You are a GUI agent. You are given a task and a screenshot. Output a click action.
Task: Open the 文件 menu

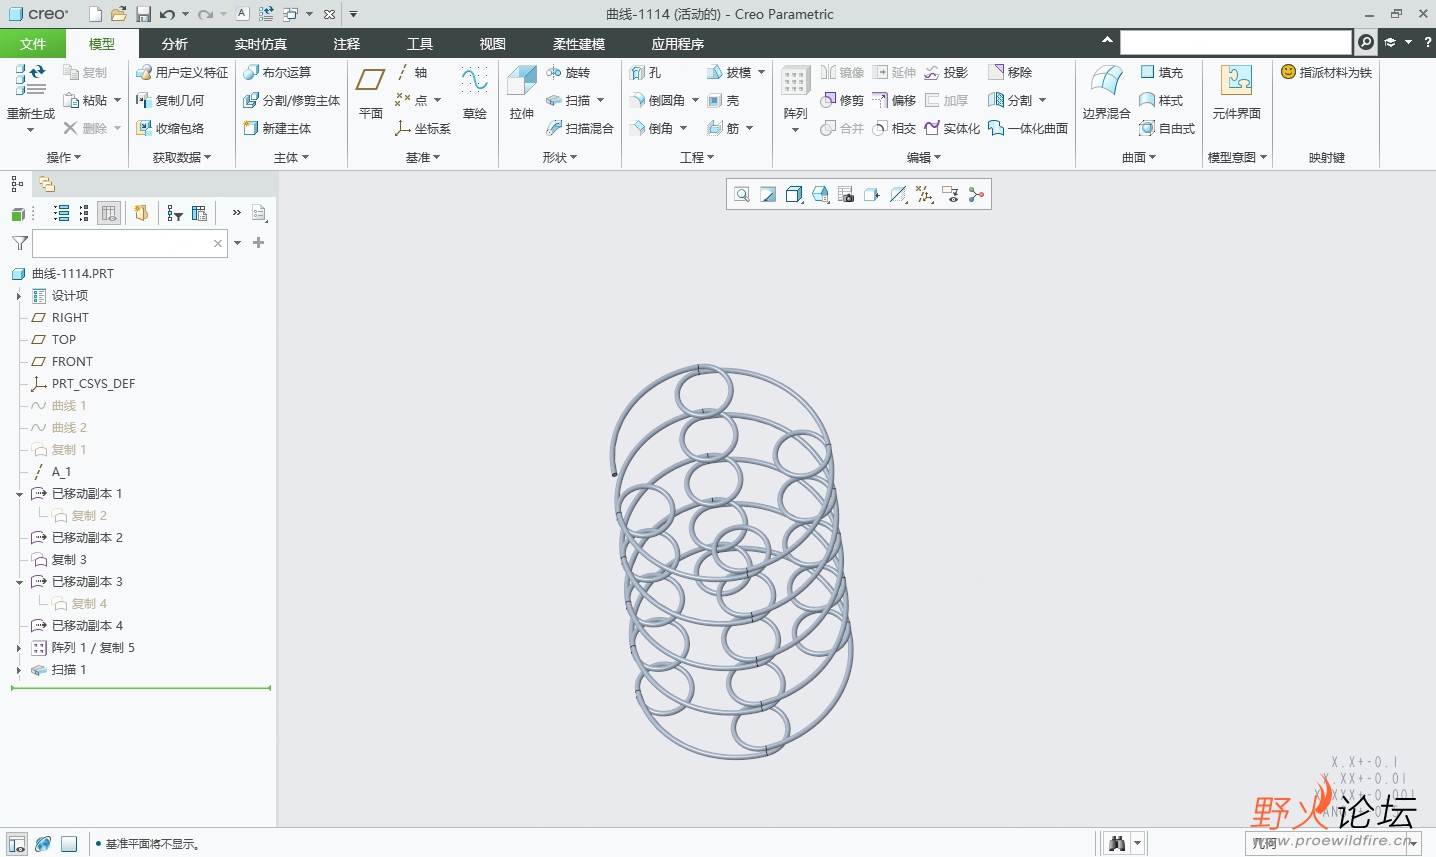click(33, 44)
